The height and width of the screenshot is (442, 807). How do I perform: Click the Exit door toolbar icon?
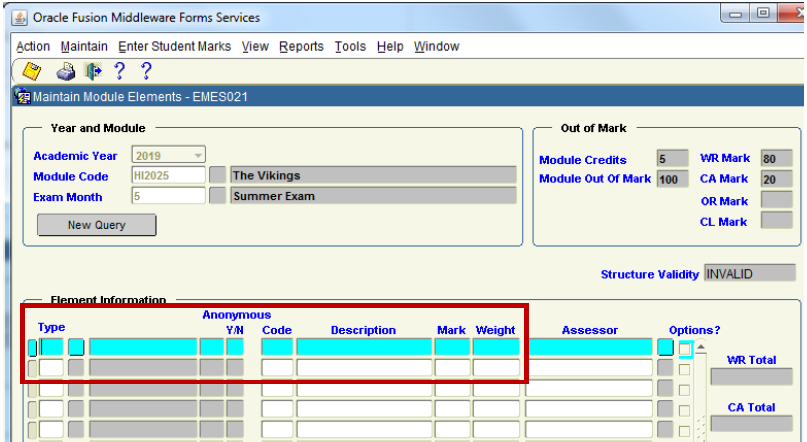(x=93, y=71)
